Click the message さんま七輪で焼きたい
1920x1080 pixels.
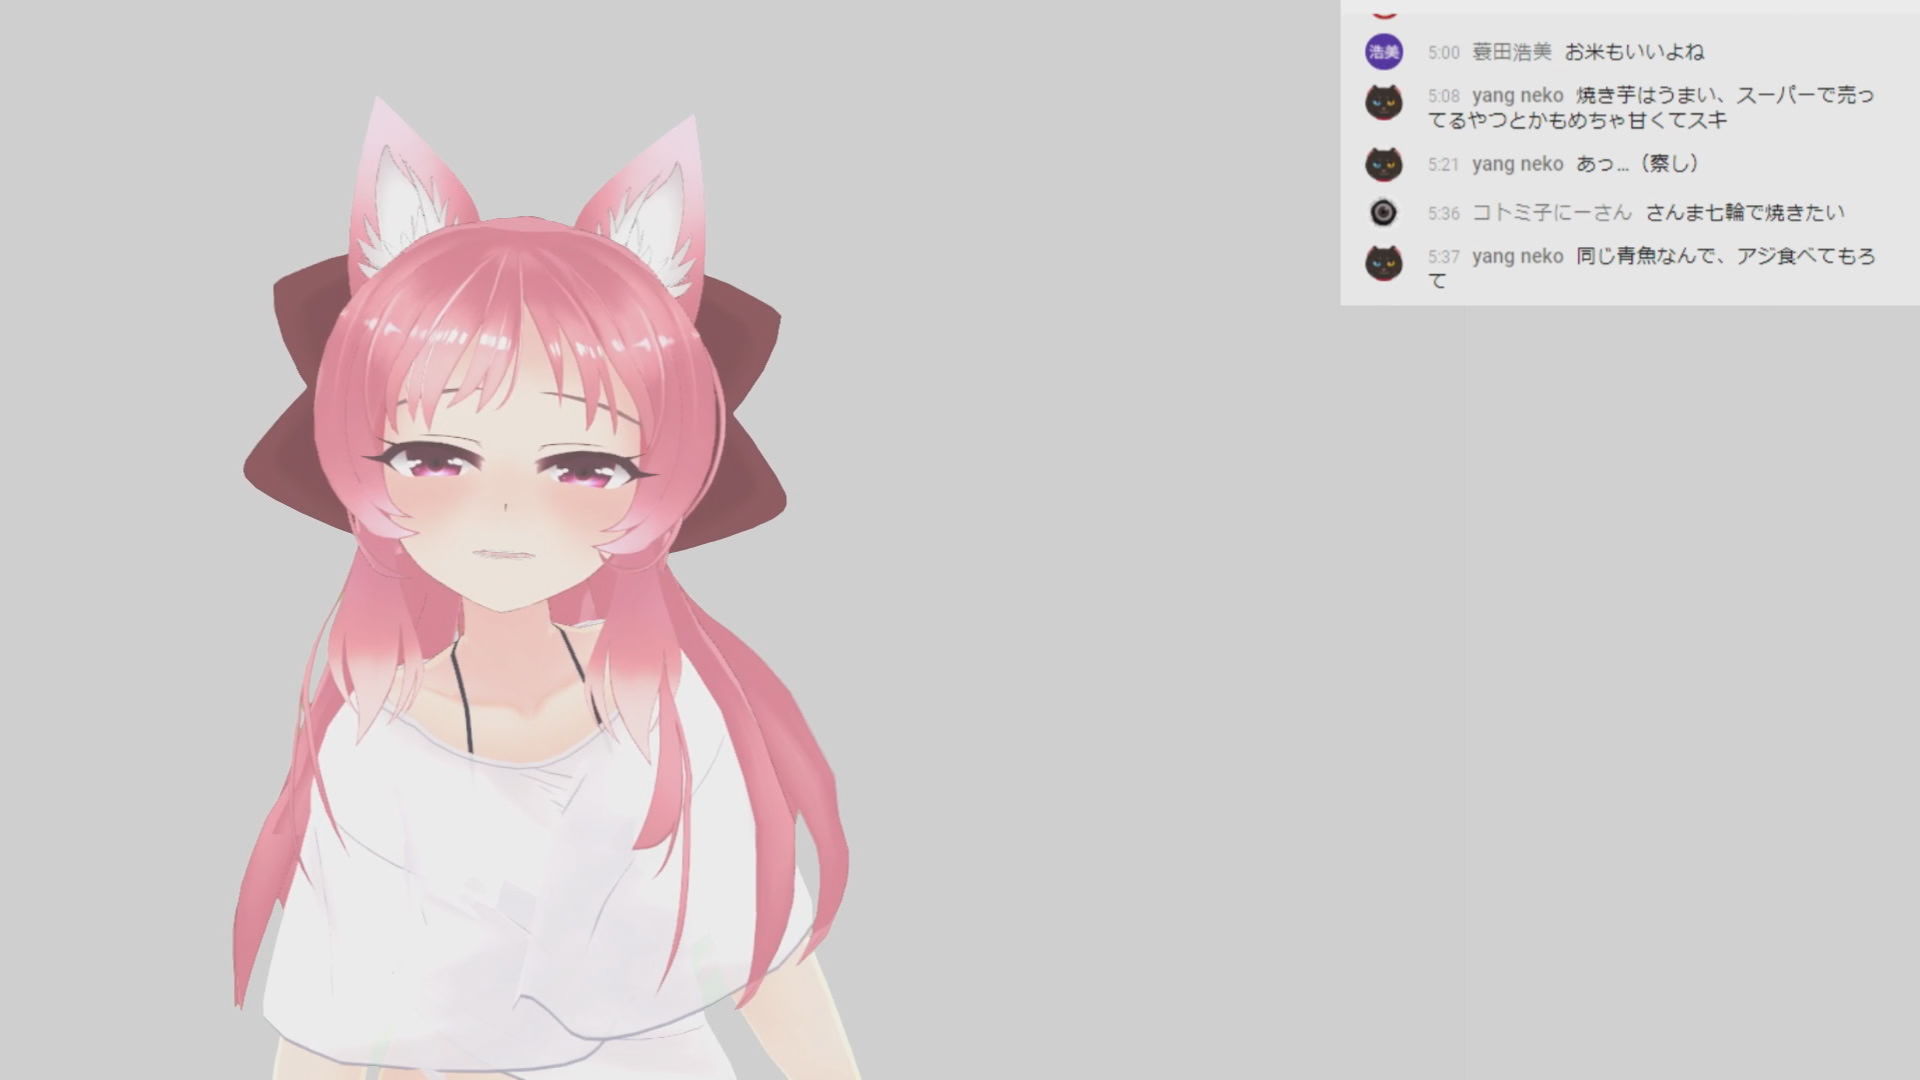coord(1744,213)
